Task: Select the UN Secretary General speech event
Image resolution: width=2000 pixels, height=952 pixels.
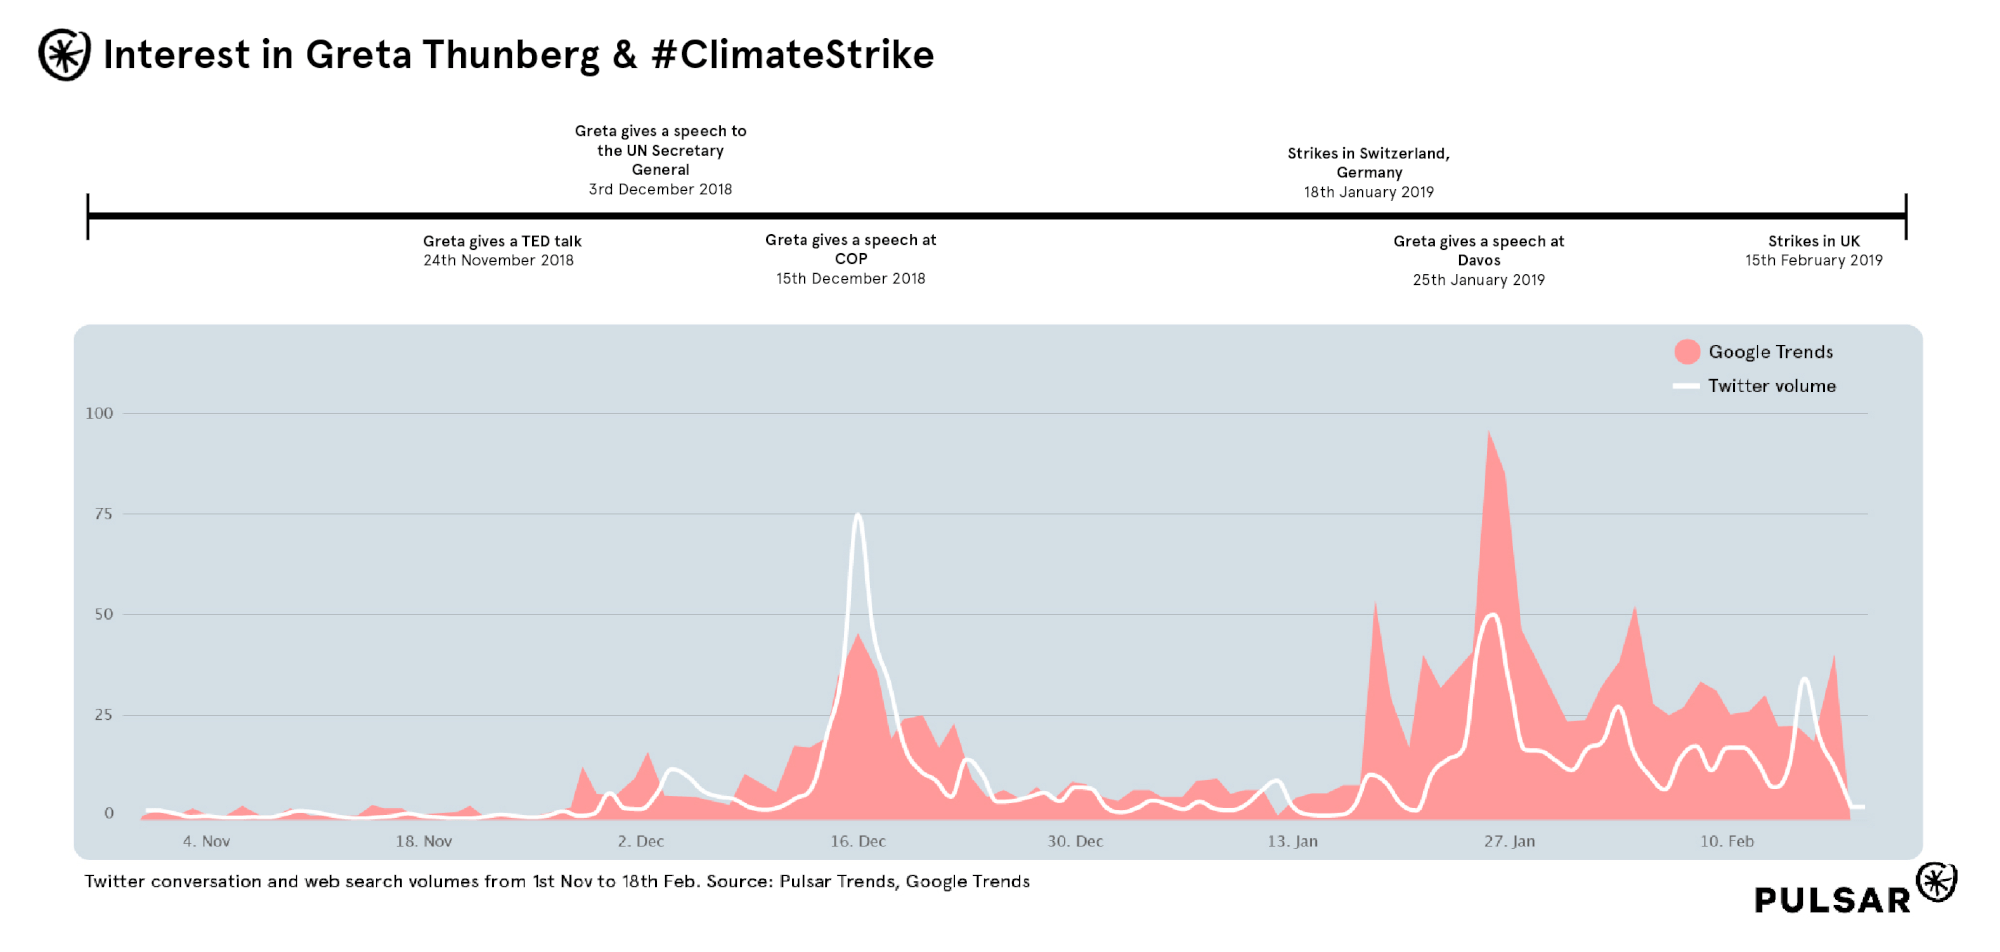Action: pyautogui.click(x=660, y=160)
